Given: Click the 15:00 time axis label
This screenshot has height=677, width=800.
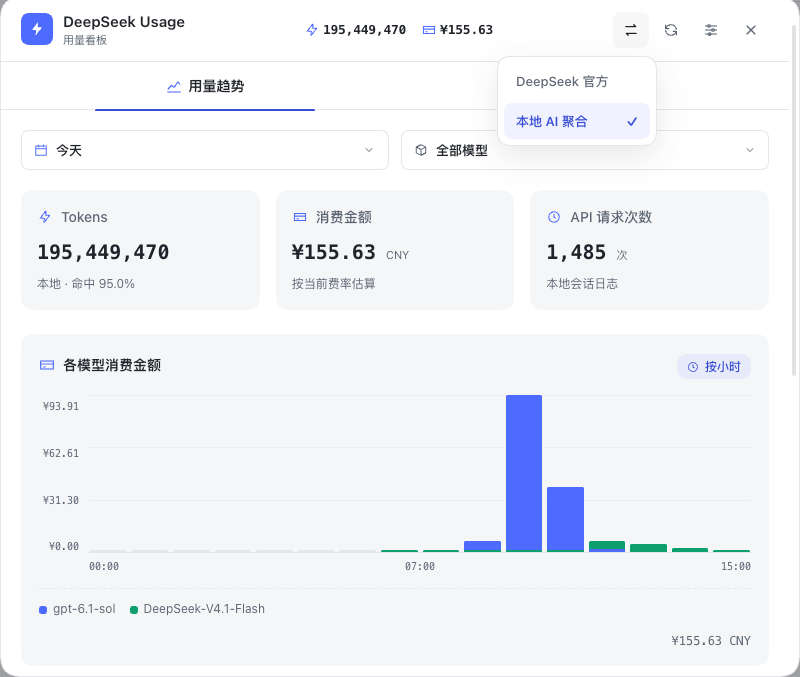Looking at the screenshot, I should coord(736,566).
